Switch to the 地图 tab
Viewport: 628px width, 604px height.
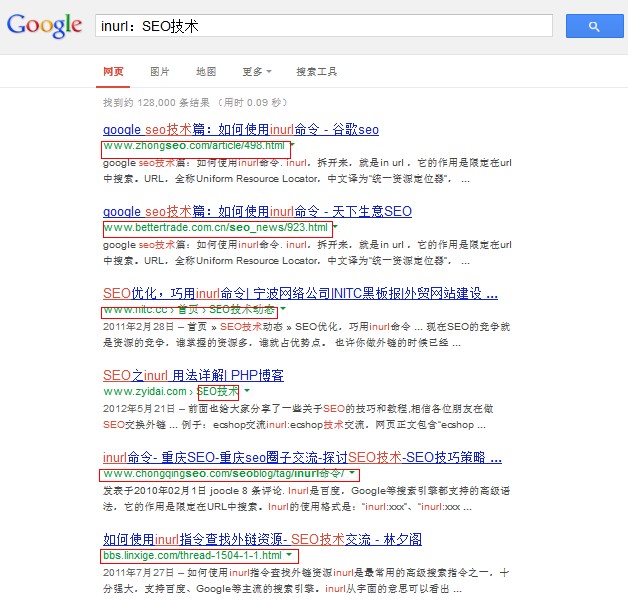click(x=206, y=72)
